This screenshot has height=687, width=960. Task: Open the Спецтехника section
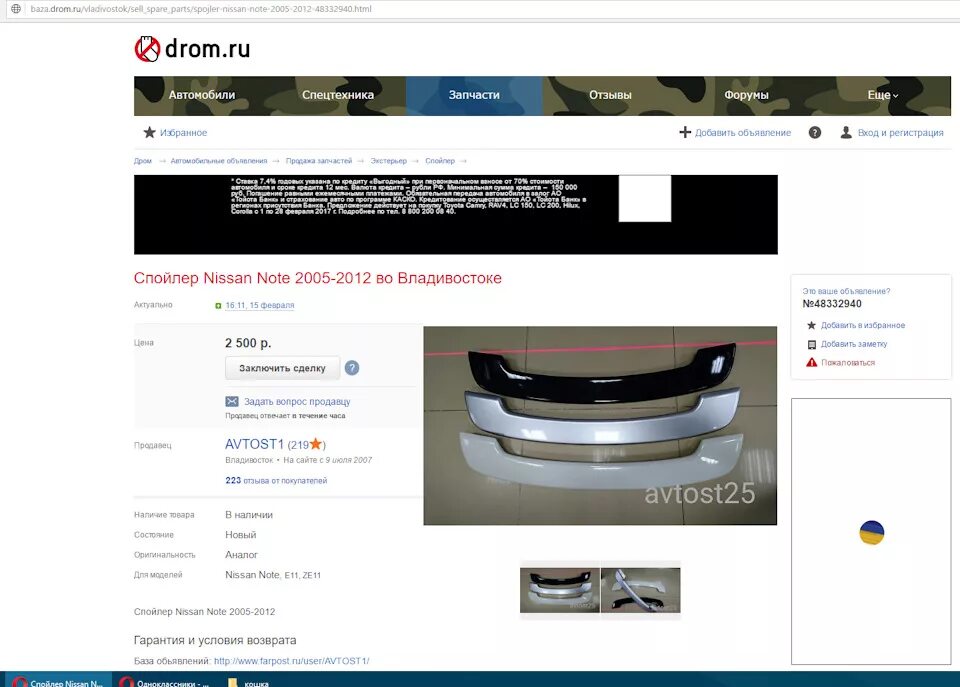337,95
